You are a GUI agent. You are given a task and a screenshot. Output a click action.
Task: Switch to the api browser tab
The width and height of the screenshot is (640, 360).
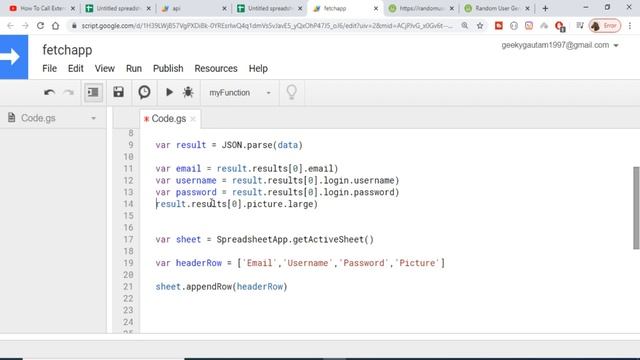coord(193,8)
